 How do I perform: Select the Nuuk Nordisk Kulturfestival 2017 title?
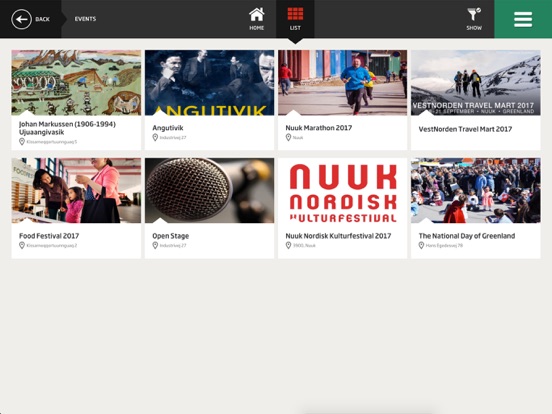[338, 236]
